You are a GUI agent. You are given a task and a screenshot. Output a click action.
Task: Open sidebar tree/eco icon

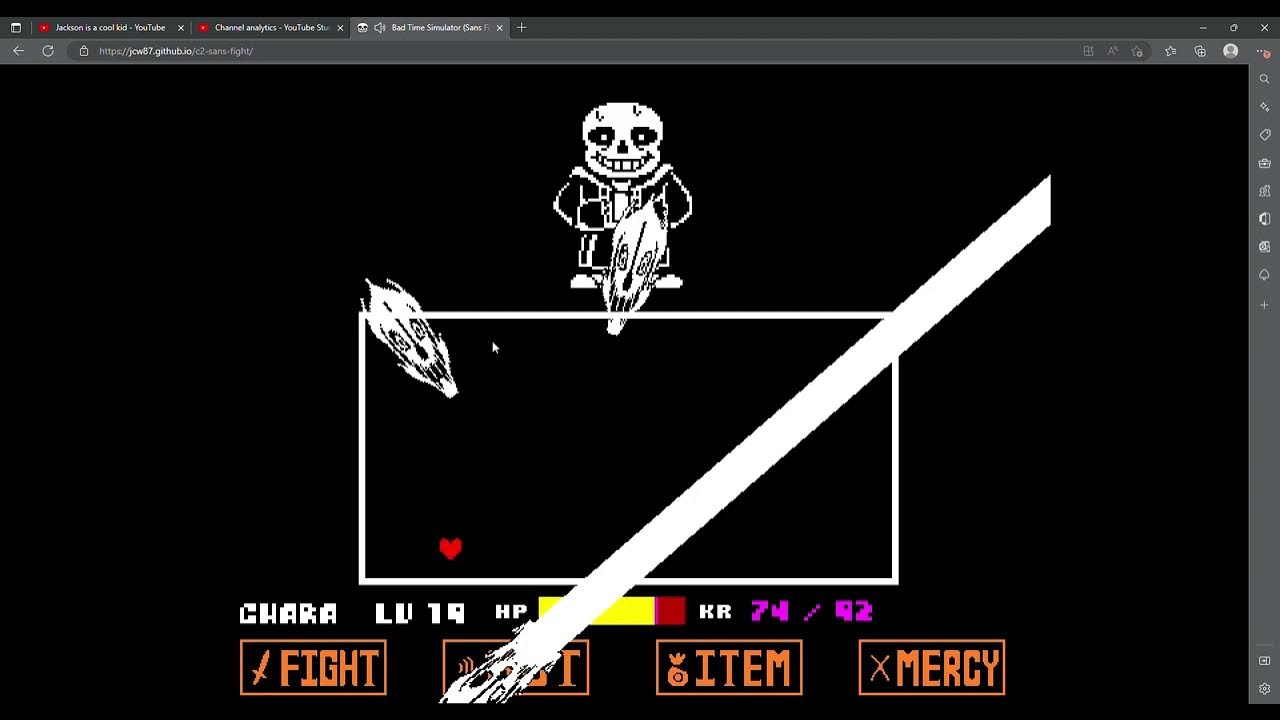click(x=1264, y=275)
